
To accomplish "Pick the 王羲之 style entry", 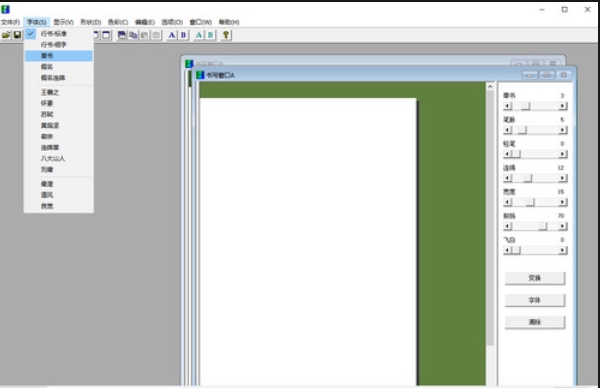I will click(59, 92).
